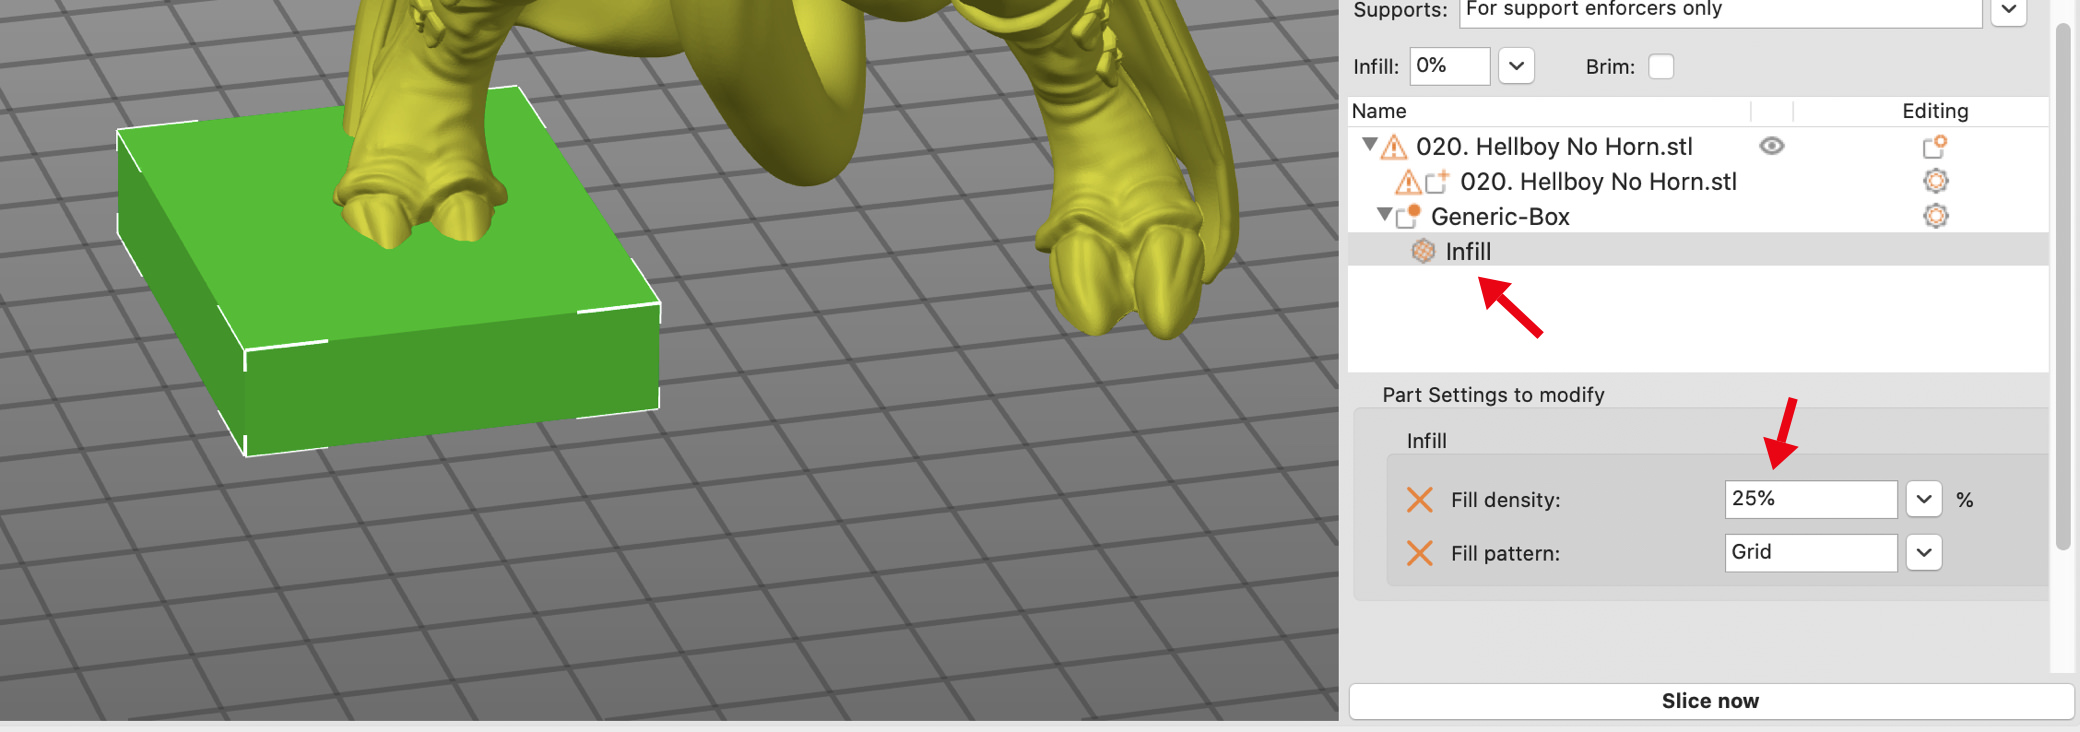Click the right panel vertical scrollbar
The width and height of the screenshot is (2080, 732).
coord(2062,285)
